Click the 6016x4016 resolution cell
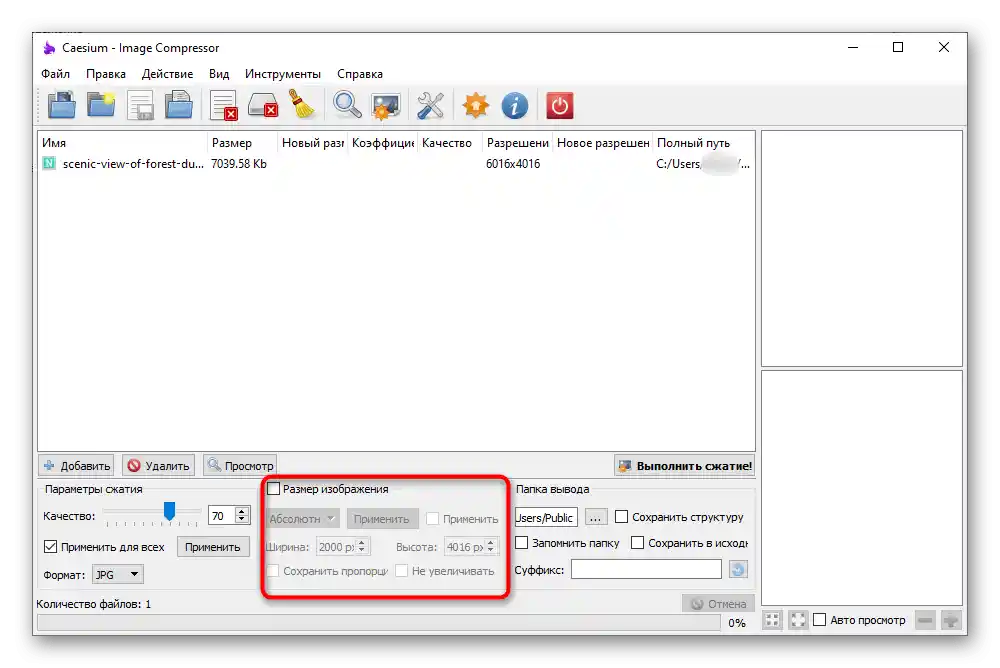The height and width of the screenshot is (668, 1000). [x=513, y=164]
